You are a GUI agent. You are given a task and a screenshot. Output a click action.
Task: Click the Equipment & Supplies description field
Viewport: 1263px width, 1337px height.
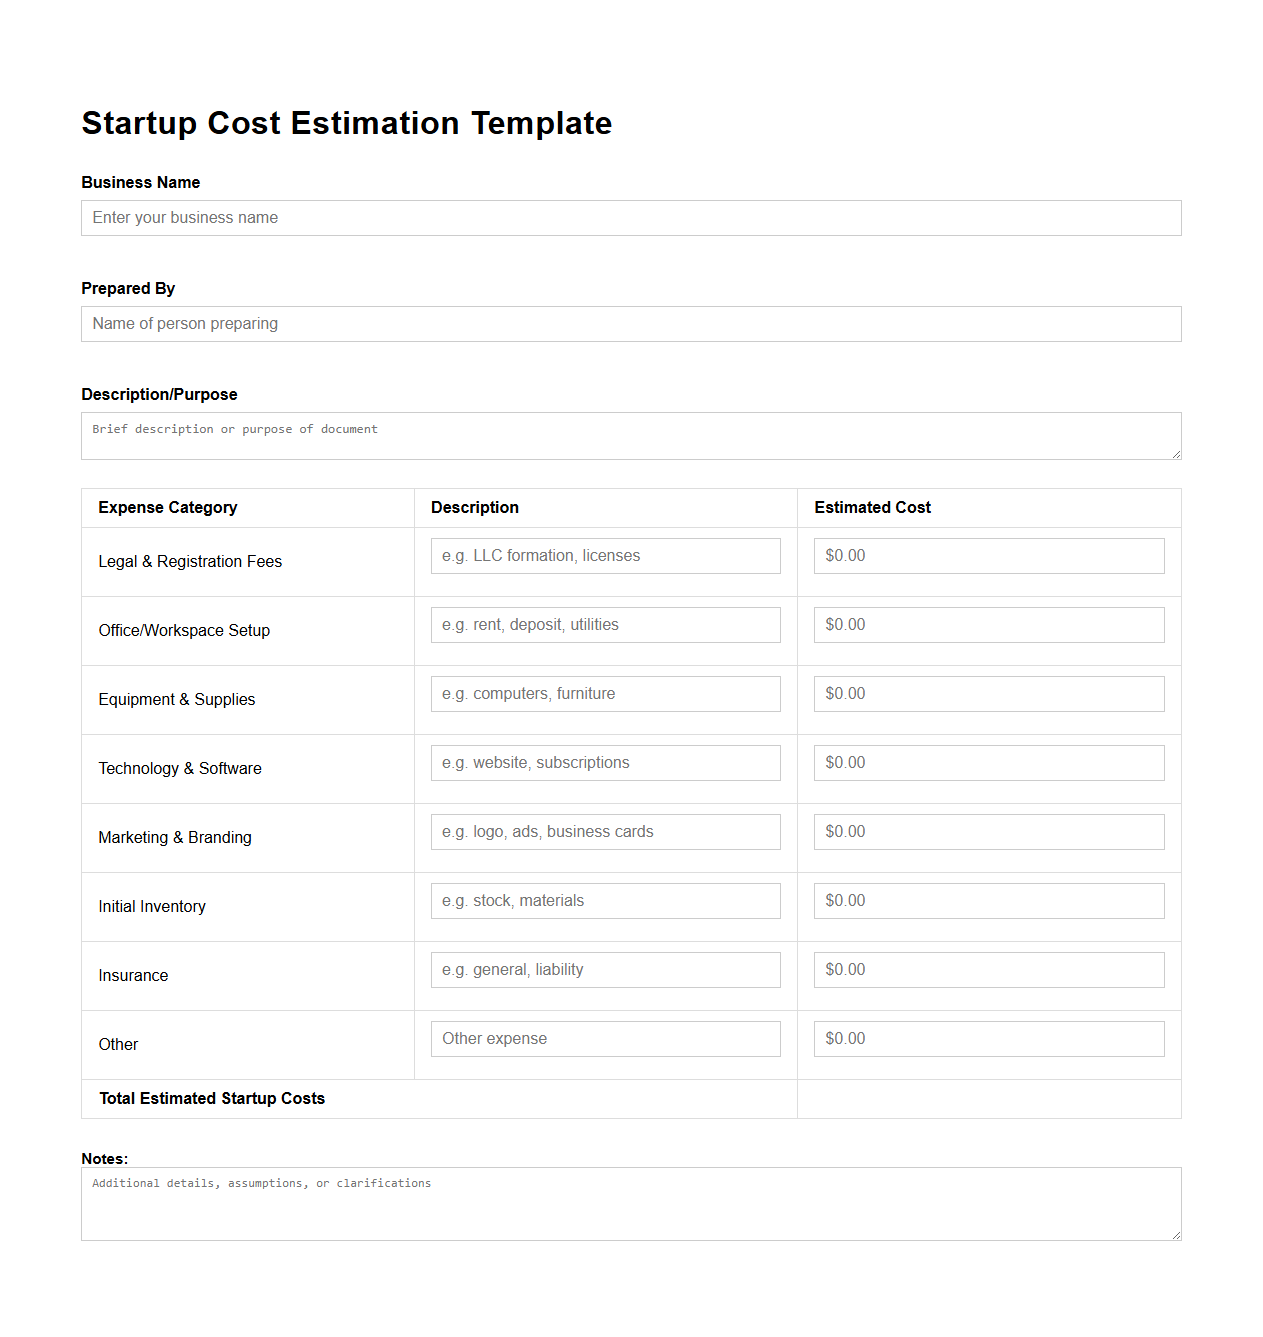point(605,693)
